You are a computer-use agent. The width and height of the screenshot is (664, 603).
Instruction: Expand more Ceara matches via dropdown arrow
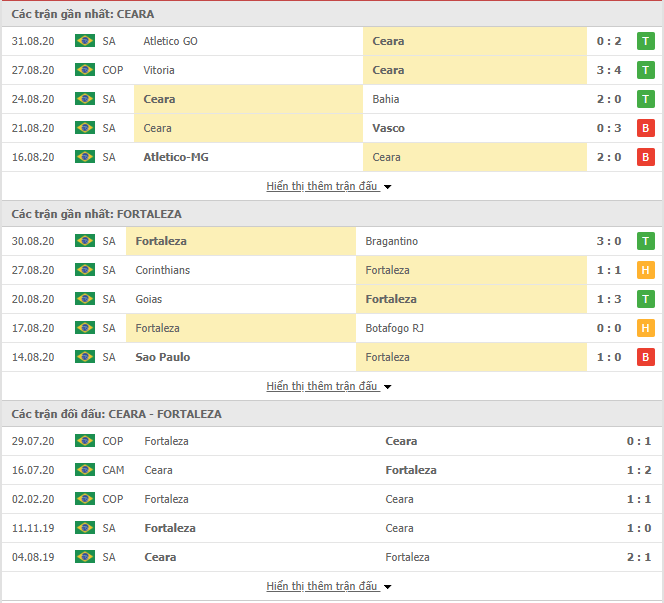coord(387,187)
